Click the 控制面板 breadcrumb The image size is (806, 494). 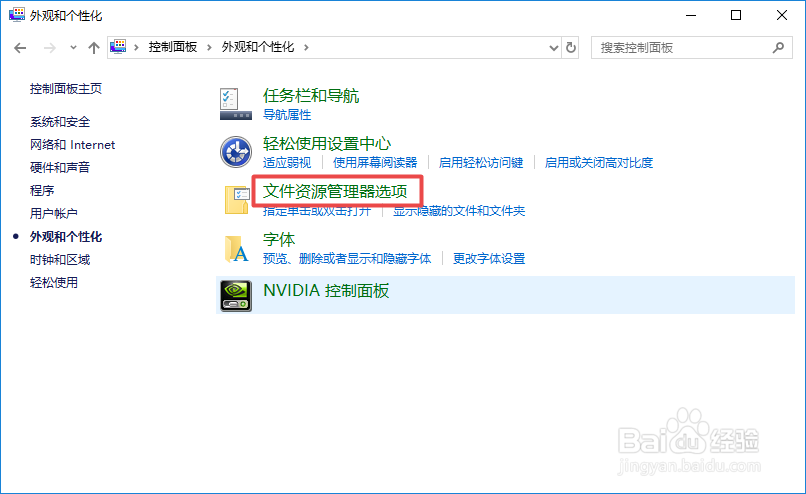click(x=173, y=47)
